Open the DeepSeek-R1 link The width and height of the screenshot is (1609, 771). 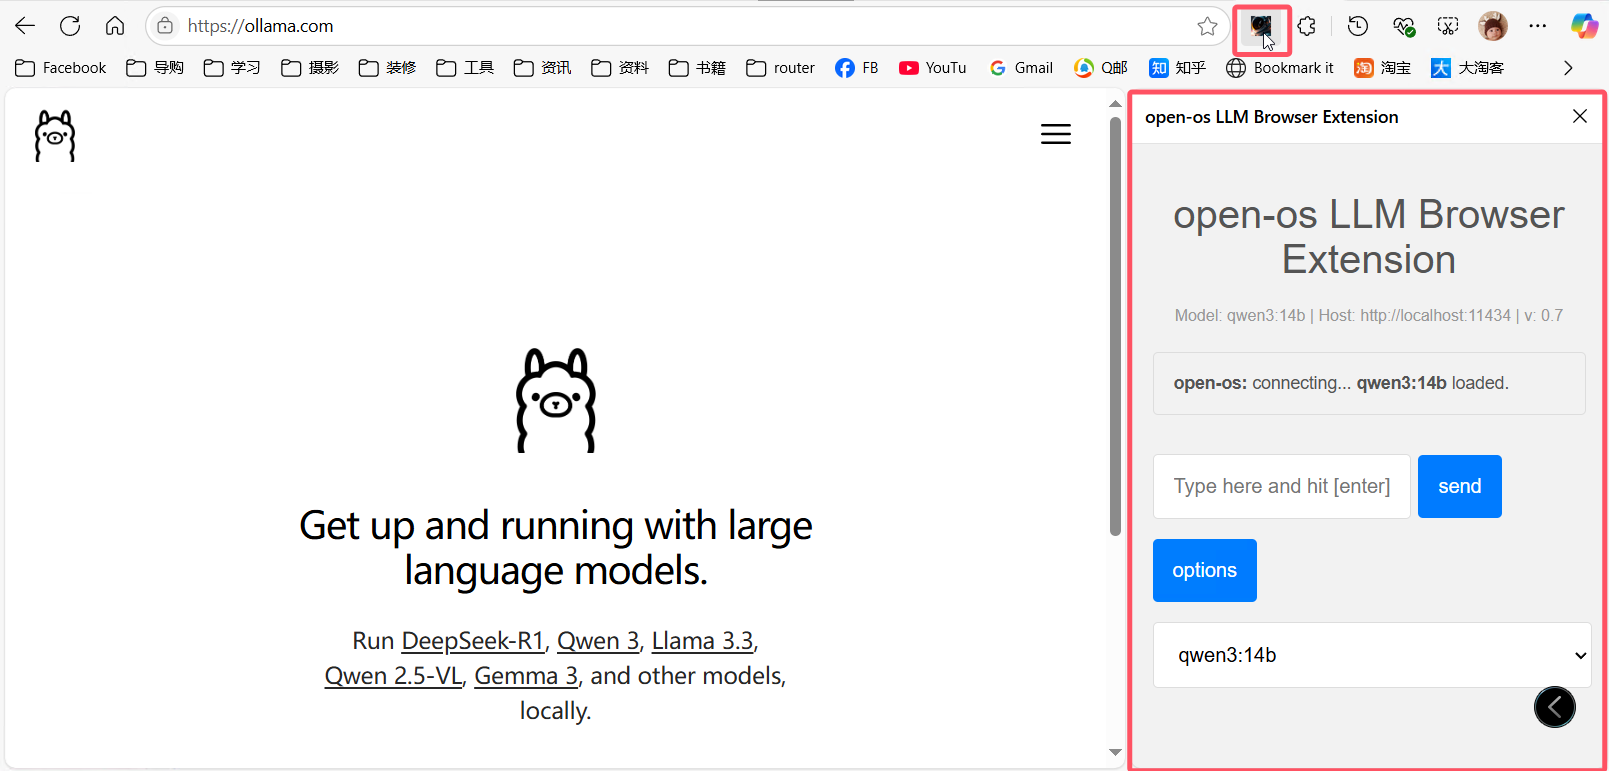coord(472,641)
